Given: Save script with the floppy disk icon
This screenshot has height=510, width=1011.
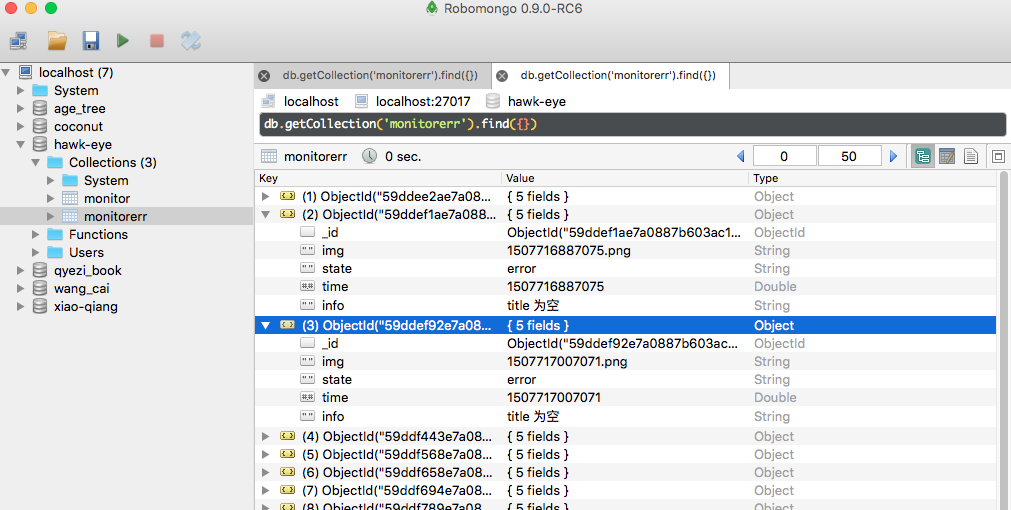Looking at the screenshot, I should pyautogui.click(x=91, y=41).
